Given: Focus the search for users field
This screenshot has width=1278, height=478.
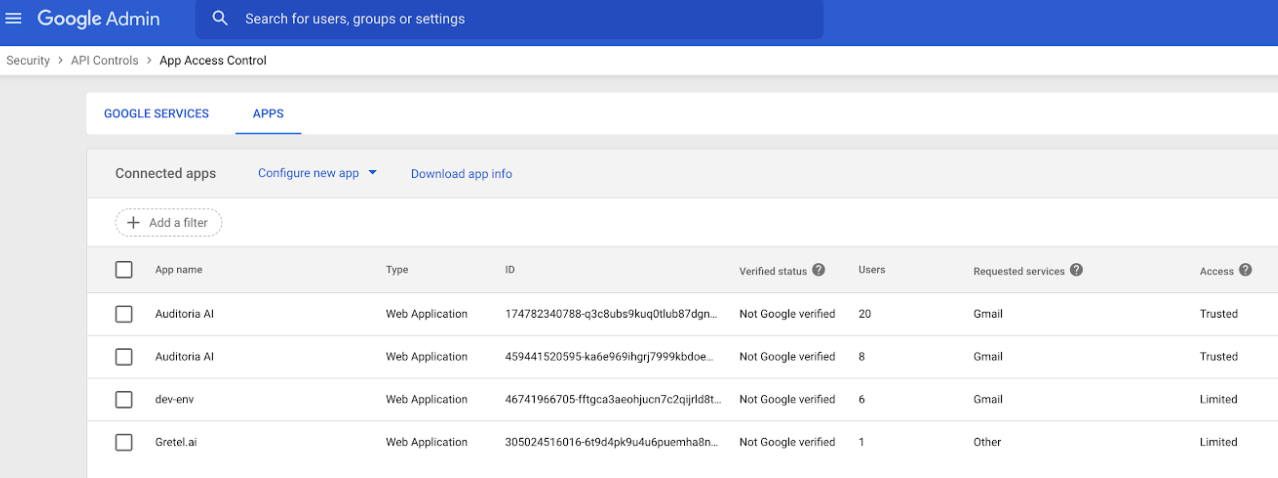Looking at the screenshot, I should coord(509,19).
